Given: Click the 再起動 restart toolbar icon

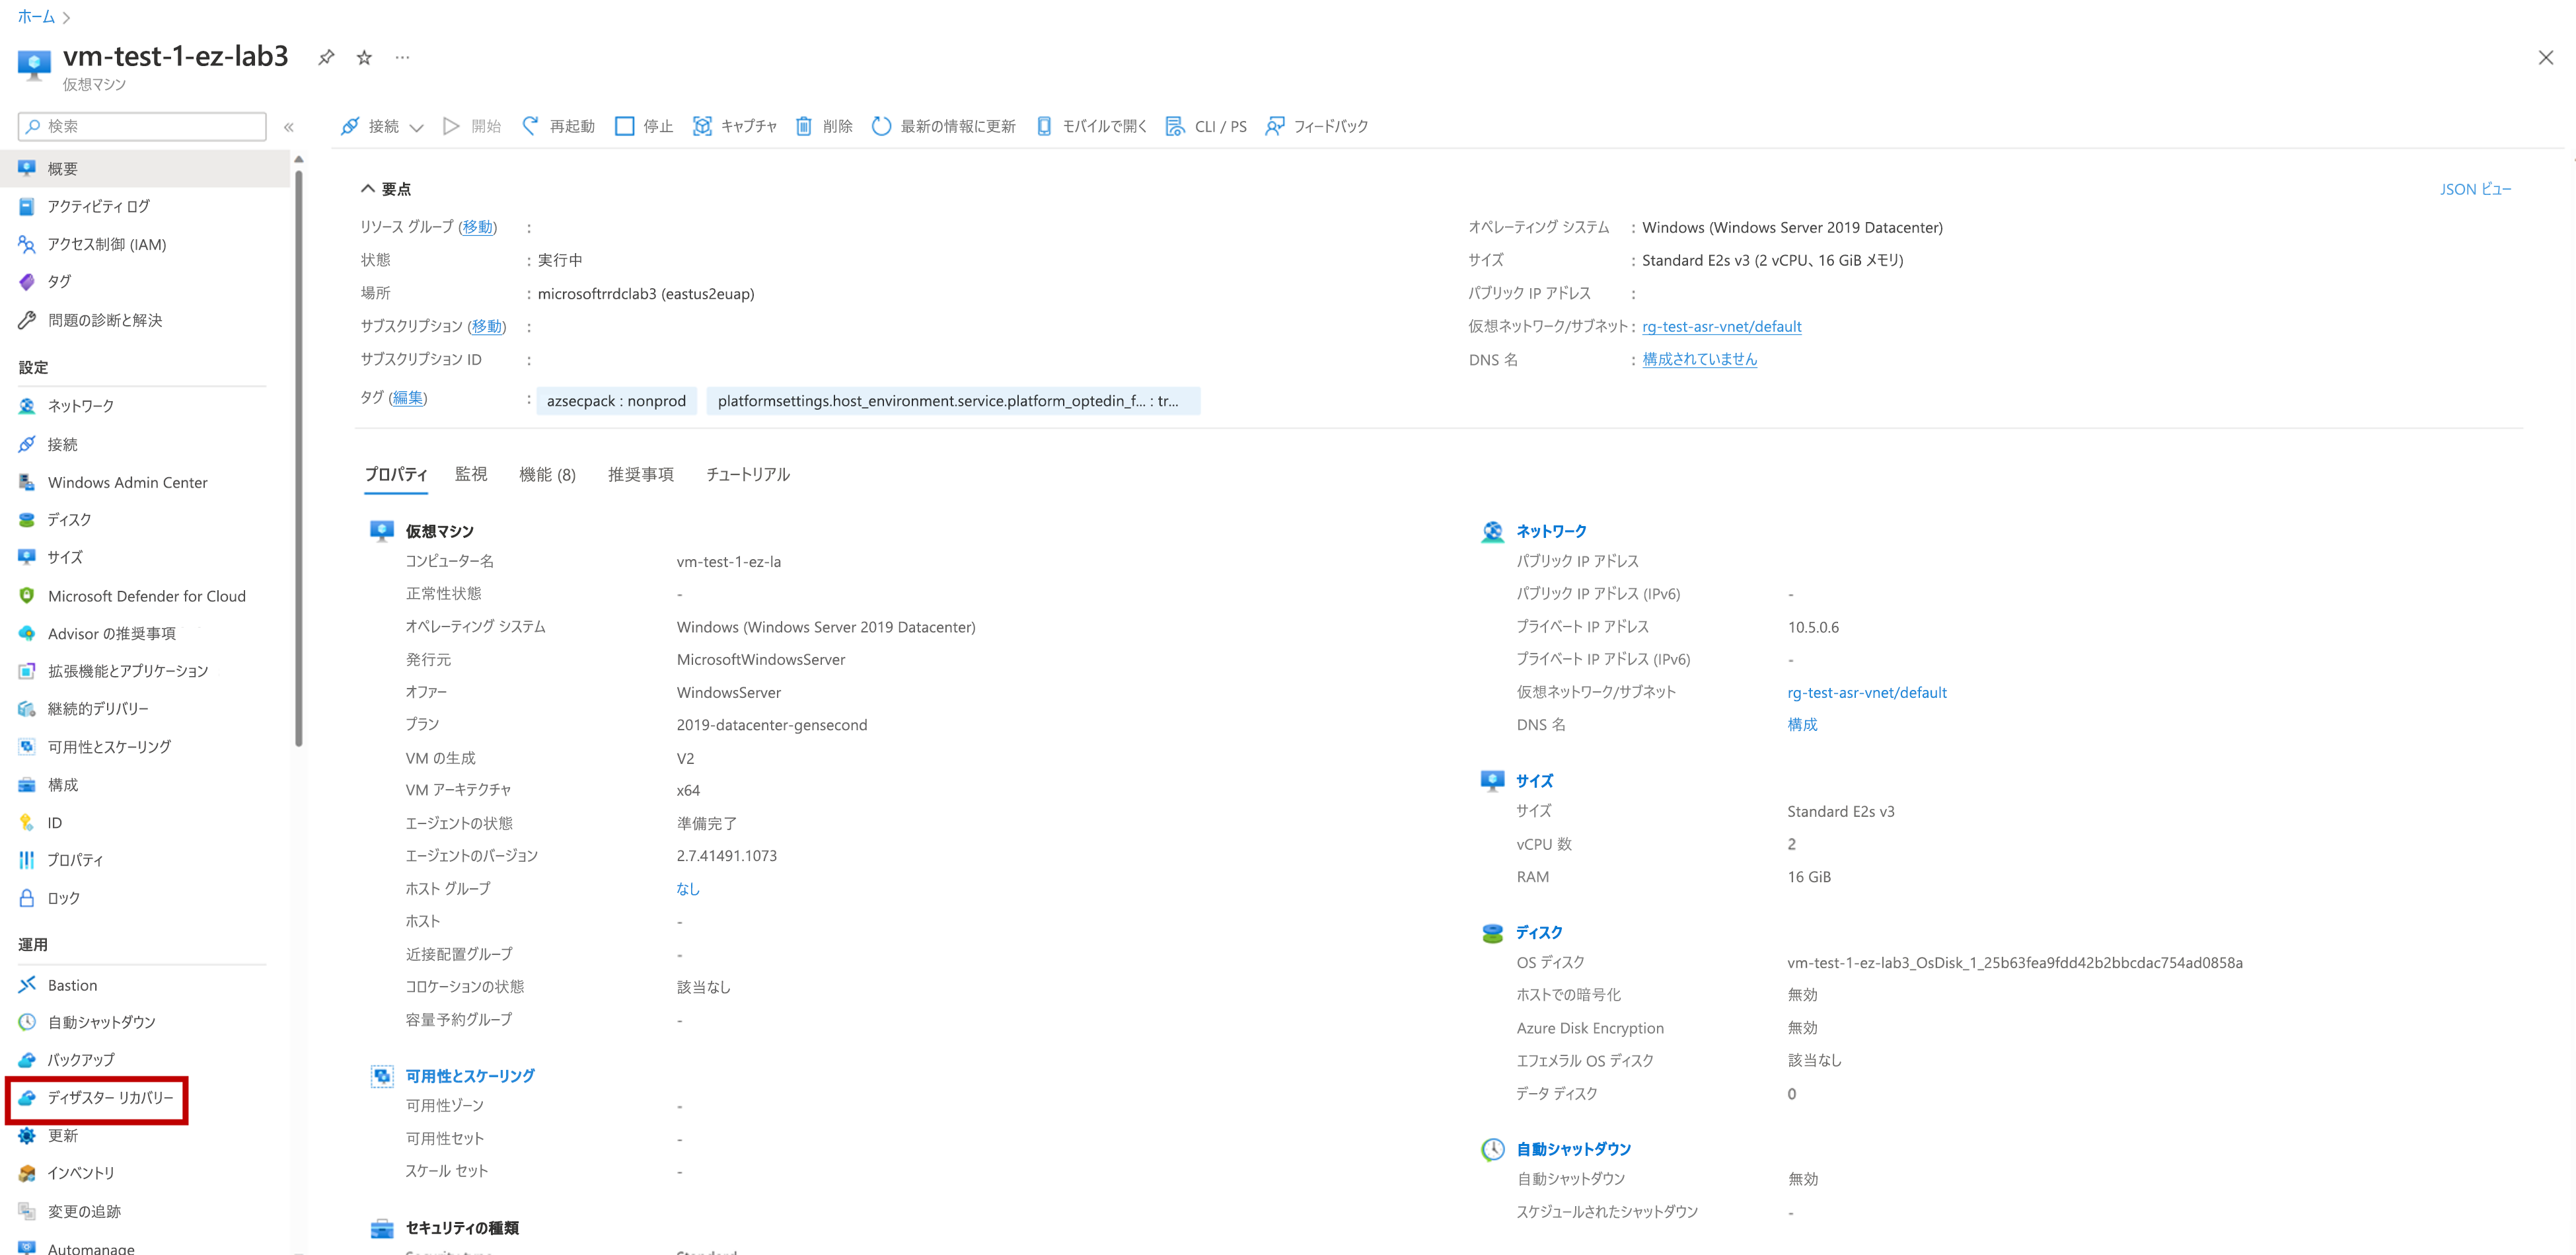Looking at the screenshot, I should coord(531,126).
